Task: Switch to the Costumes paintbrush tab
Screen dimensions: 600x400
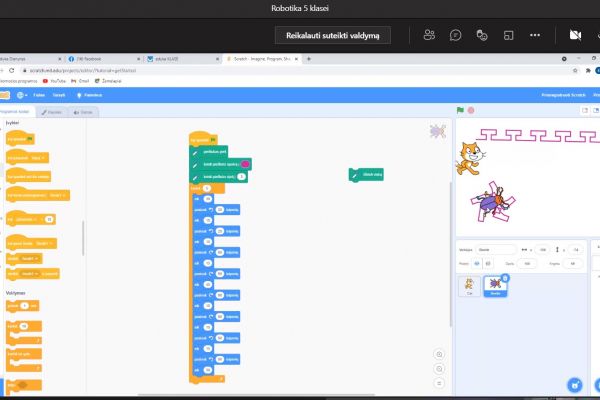Action: point(51,112)
